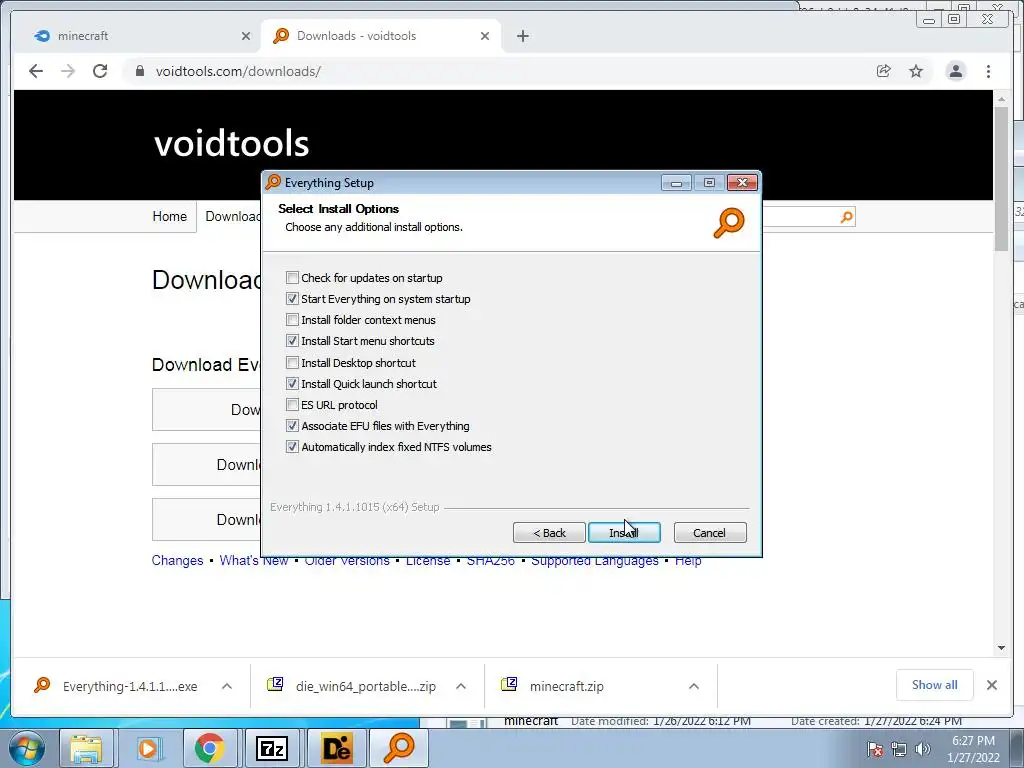Click the lock site info icon

coord(139,71)
